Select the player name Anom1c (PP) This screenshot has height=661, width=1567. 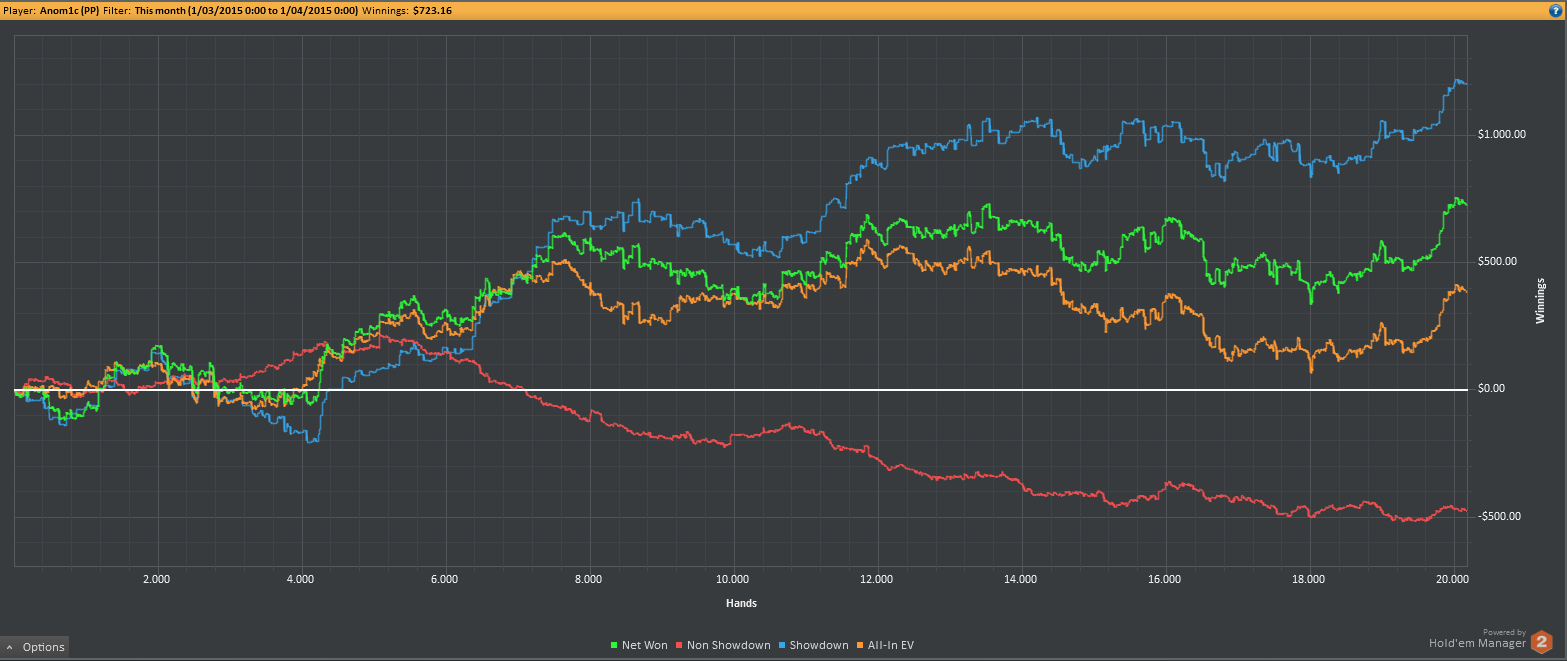pyautogui.click(x=70, y=9)
